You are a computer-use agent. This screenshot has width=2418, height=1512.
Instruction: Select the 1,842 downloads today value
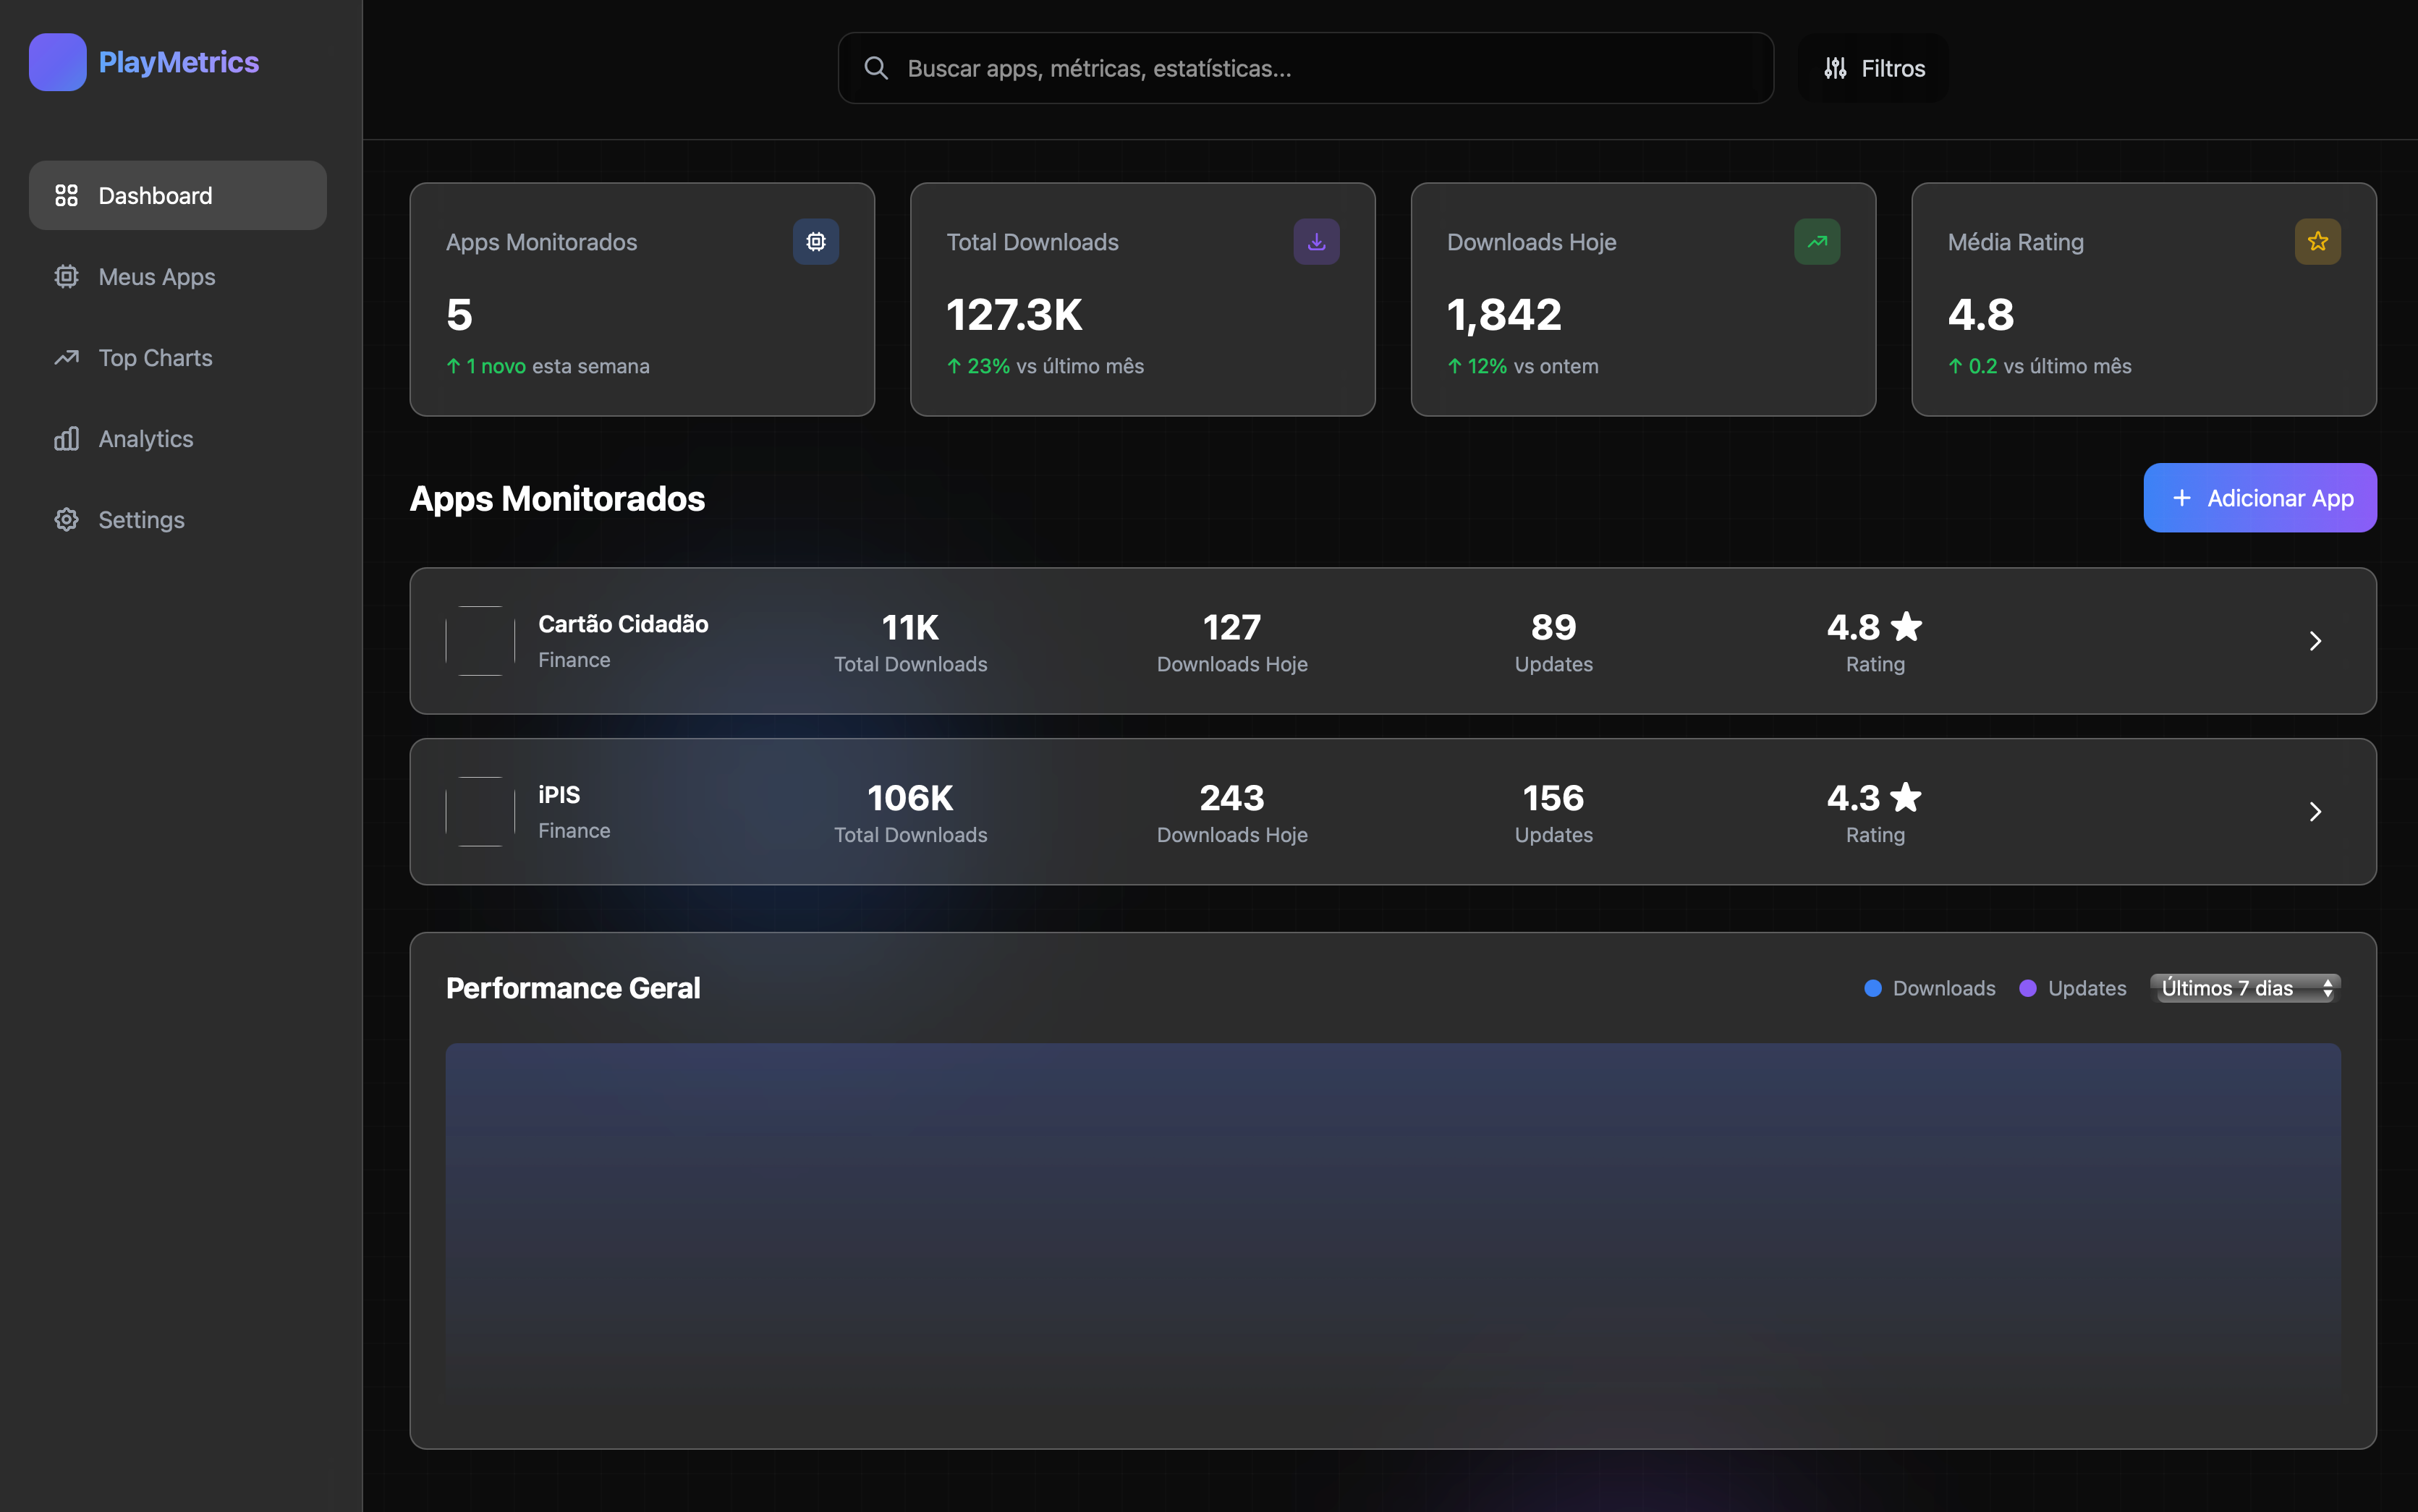point(1504,315)
